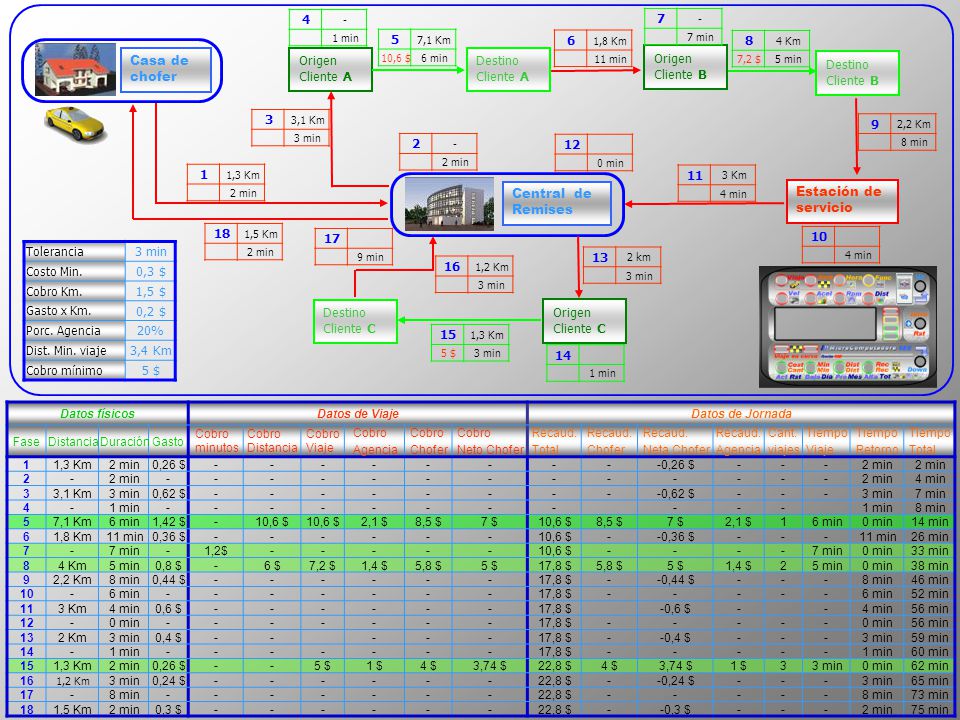Click the yellow-ringed Func button on the device

pyautogui.click(x=868, y=280)
